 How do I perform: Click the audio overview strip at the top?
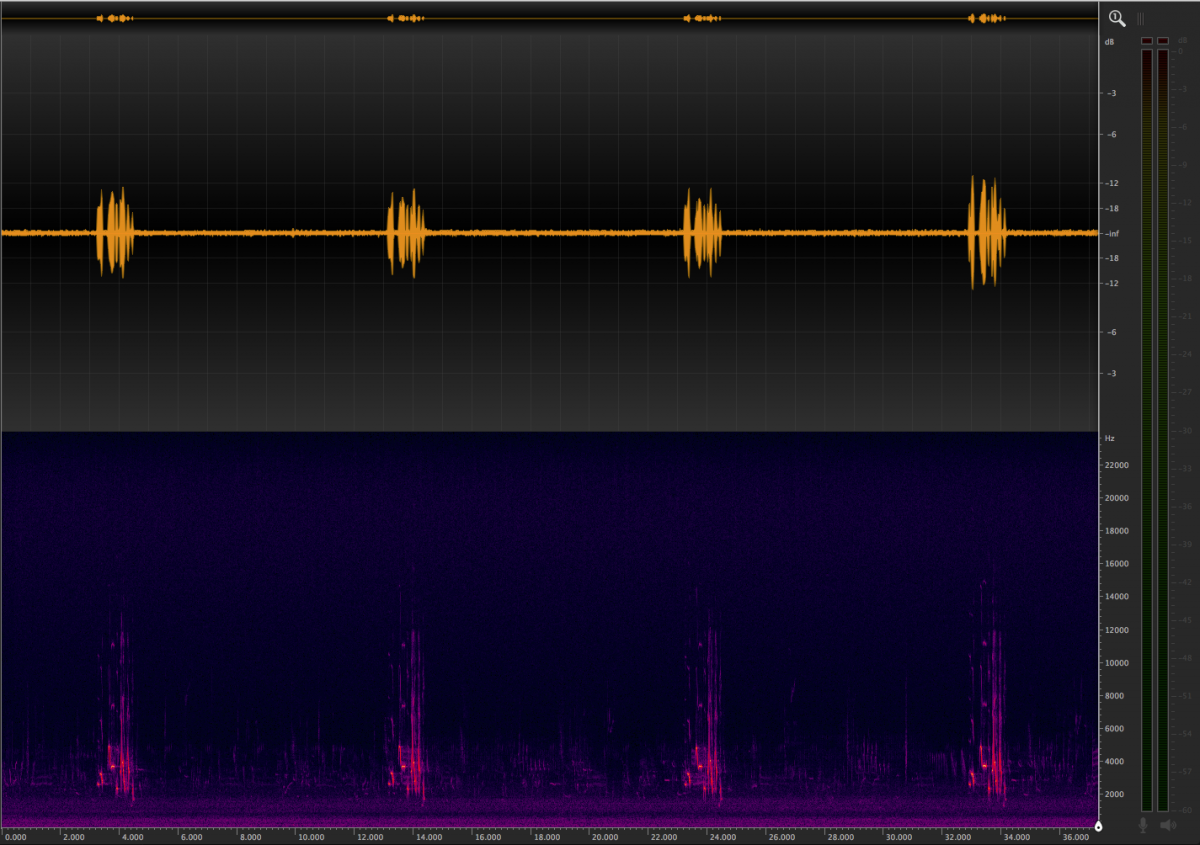click(550, 16)
